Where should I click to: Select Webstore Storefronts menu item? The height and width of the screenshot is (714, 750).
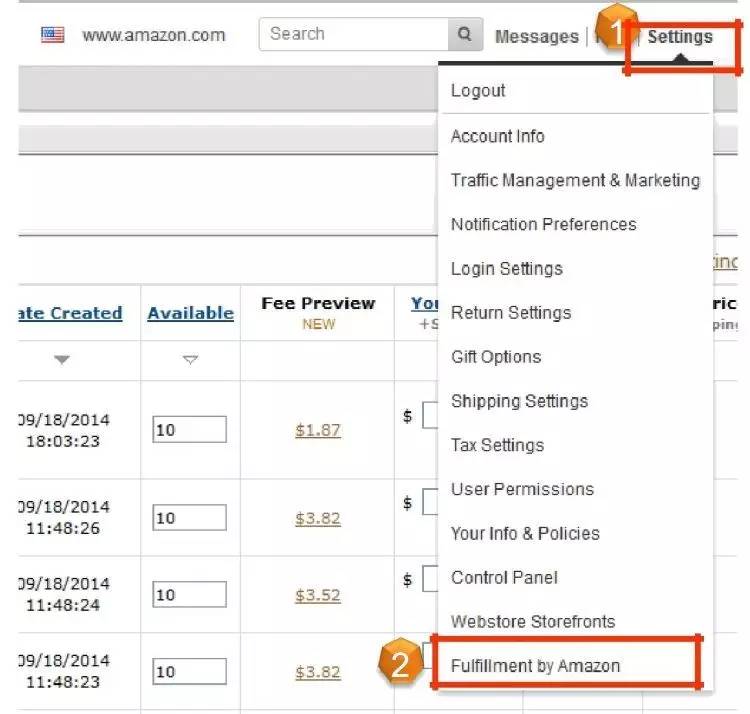533,621
